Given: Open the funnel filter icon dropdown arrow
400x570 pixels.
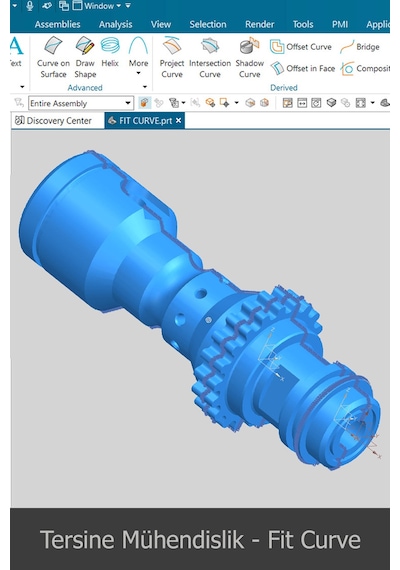Looking at the screenshot, I should point(183,103).
